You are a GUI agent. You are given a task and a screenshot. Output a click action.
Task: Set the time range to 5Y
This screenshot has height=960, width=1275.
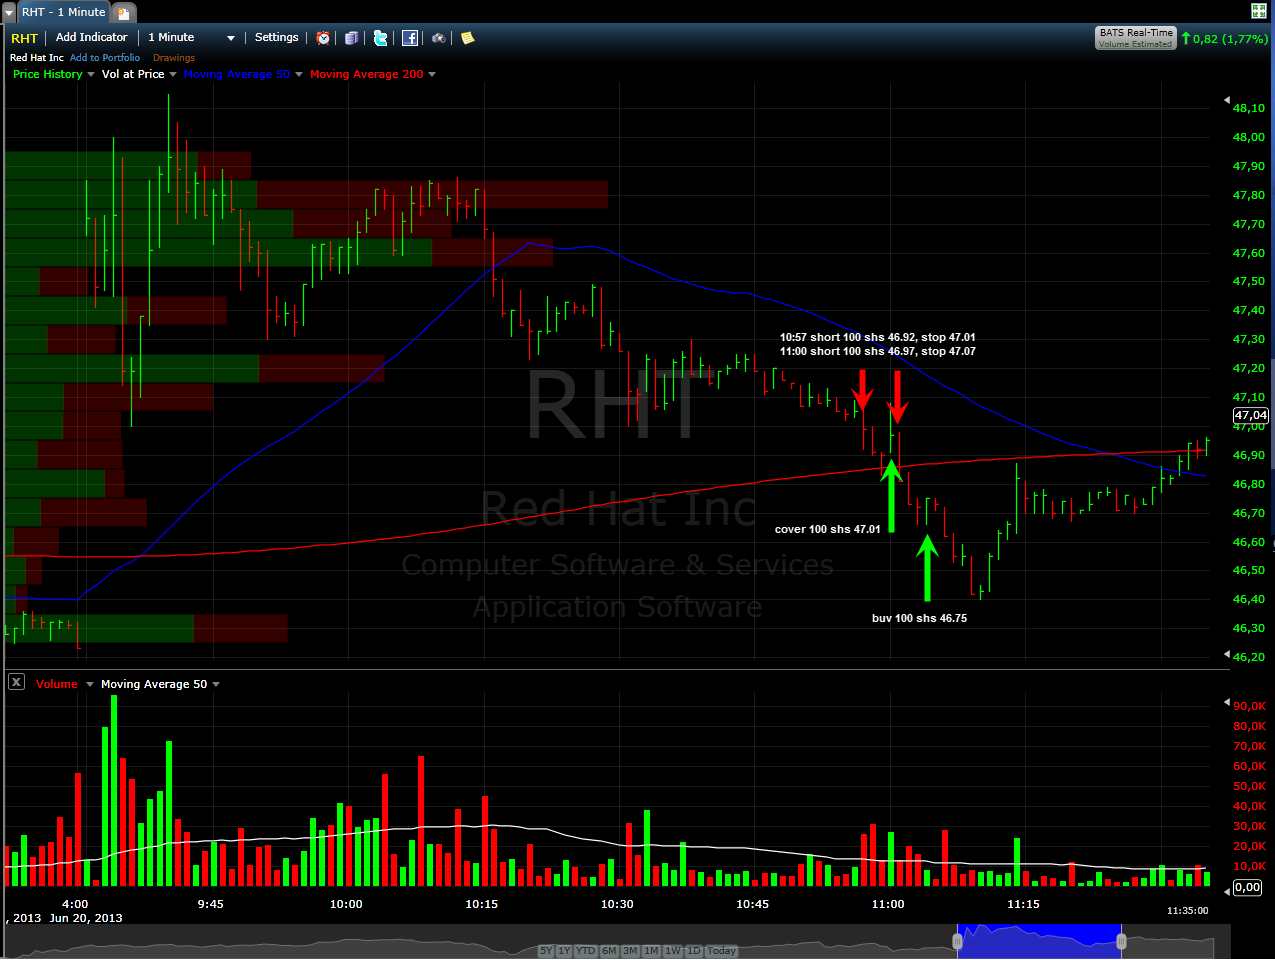[546, 951]
